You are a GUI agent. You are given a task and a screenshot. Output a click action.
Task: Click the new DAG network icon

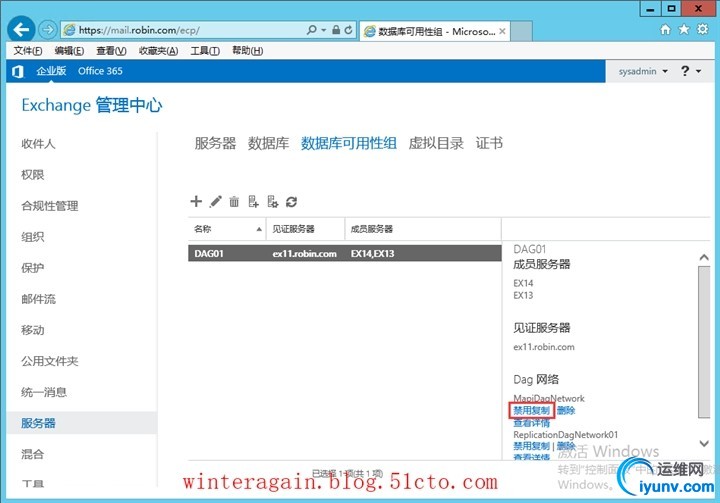point(273,201)
